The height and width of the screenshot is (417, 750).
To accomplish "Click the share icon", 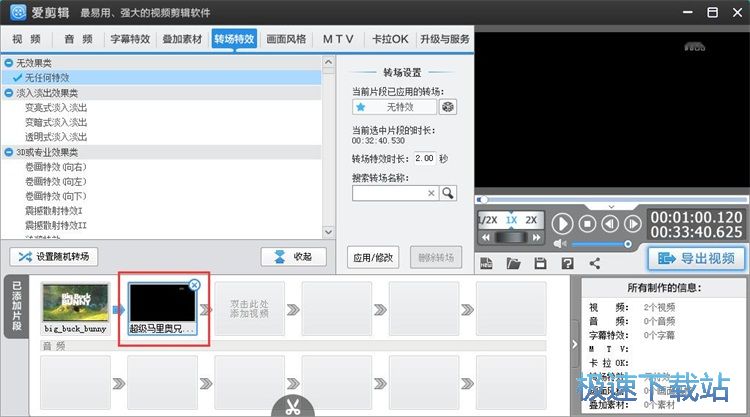I will 595,263.
